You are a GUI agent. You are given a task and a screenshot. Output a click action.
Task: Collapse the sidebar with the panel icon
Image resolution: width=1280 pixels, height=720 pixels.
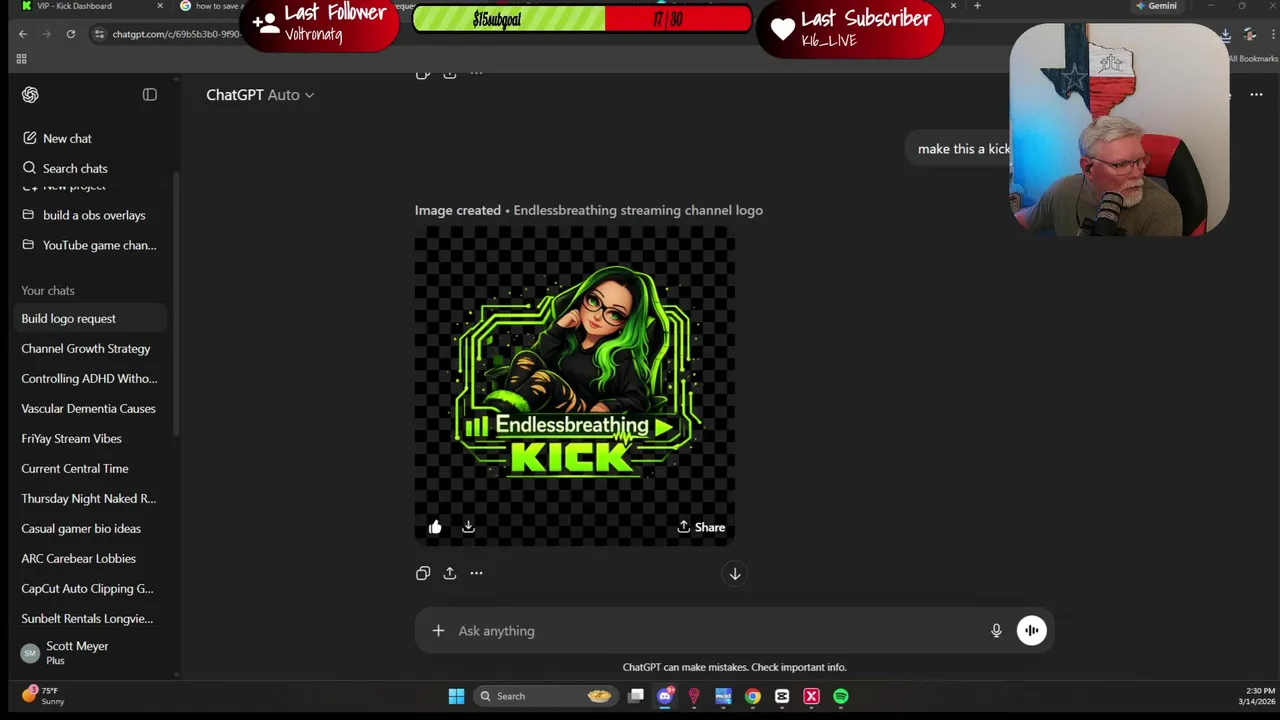coord(150,95)
